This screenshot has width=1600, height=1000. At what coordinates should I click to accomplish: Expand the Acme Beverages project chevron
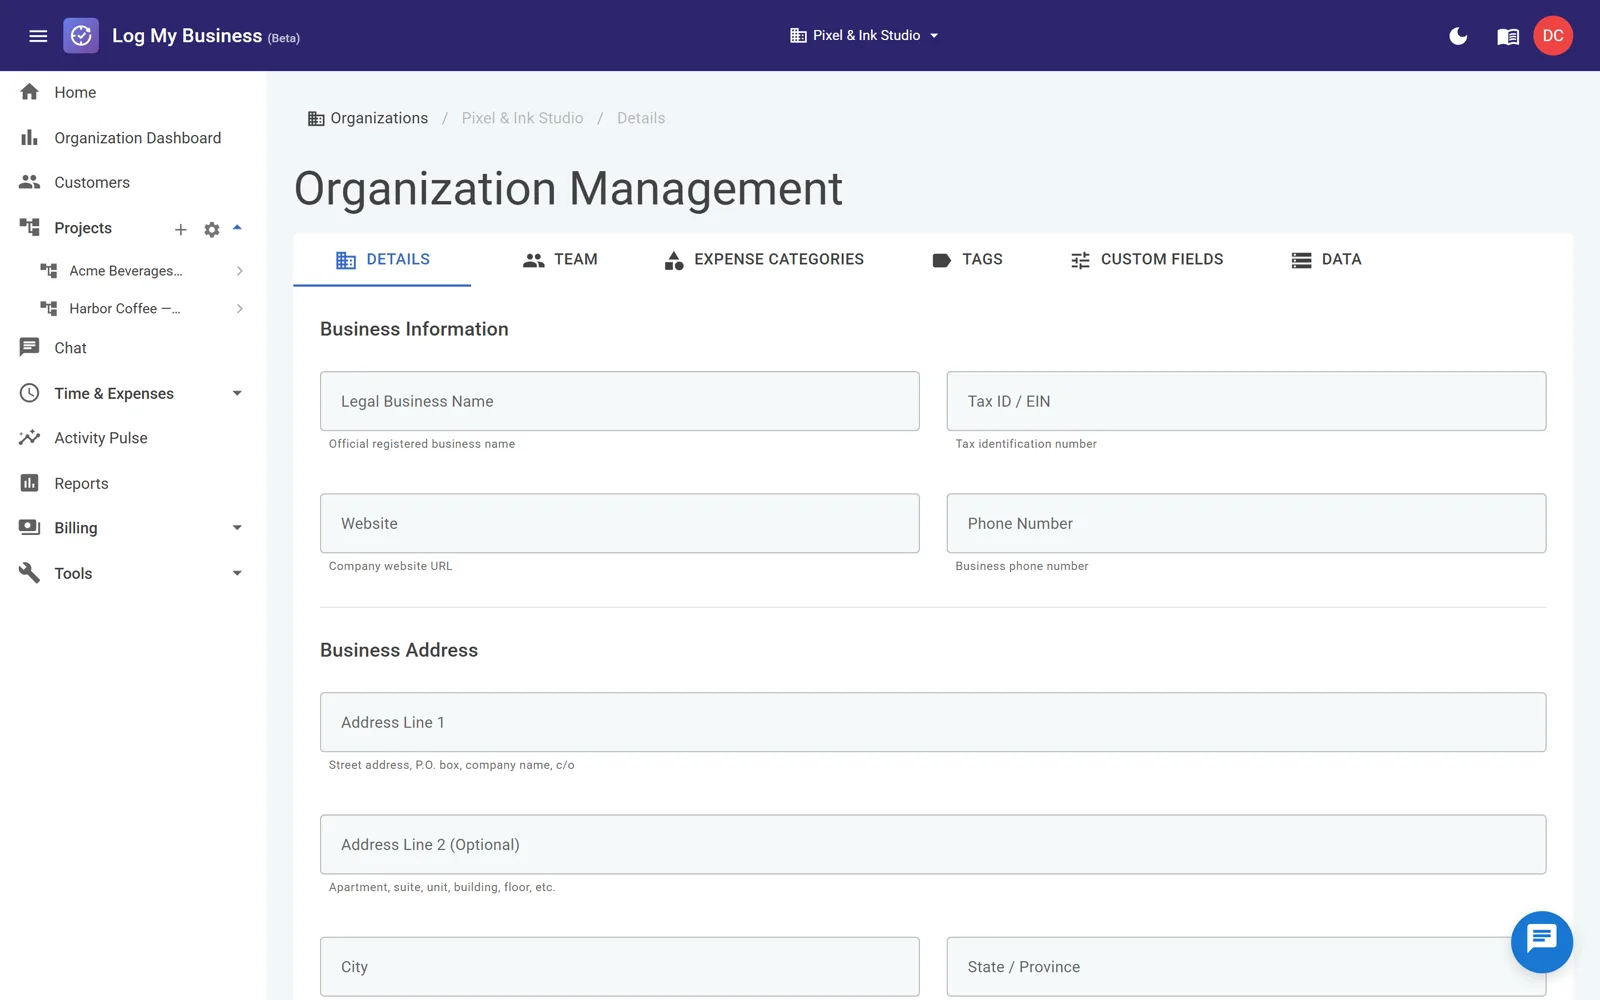(240, 271)
